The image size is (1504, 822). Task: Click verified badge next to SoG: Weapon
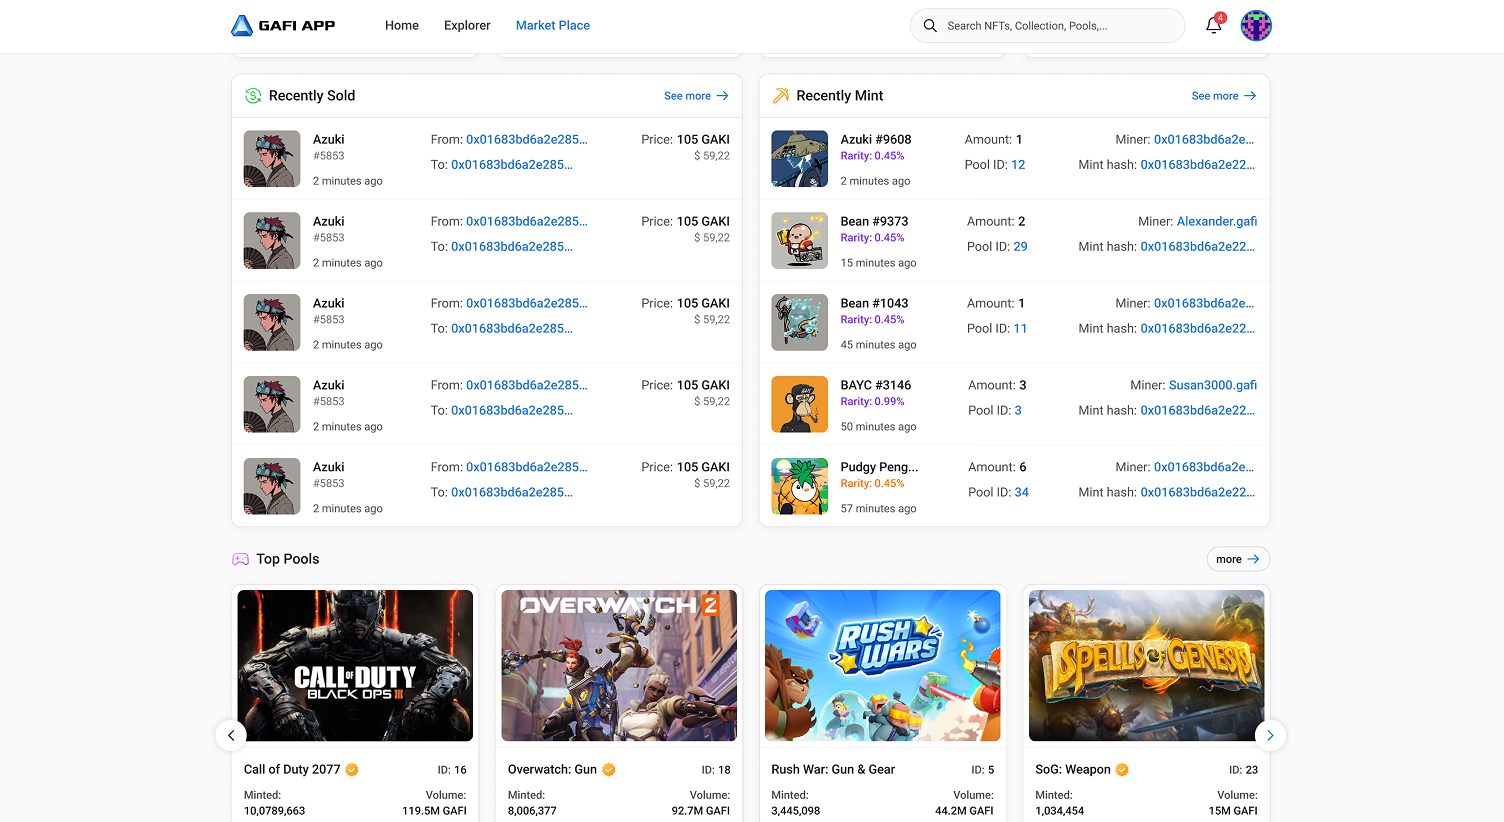tap(1122, 770)
